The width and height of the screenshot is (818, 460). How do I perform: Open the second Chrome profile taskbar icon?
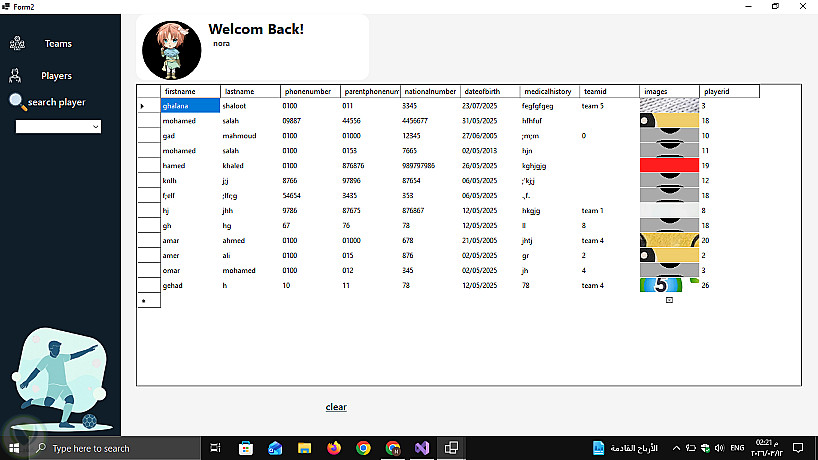point(393,448)
